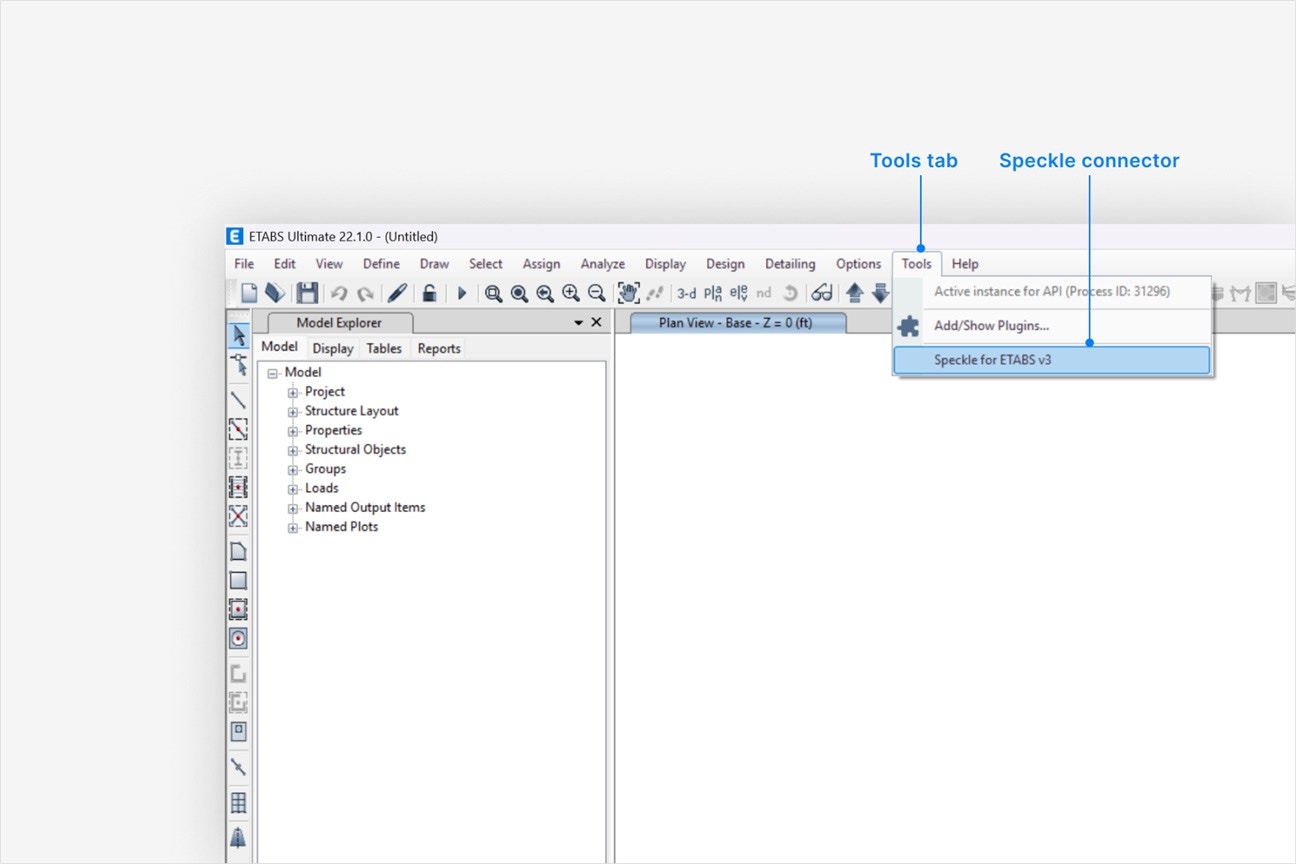Click the draw wall openings icon
This screenshot has height=864, width=1296.
click(238, 731)
